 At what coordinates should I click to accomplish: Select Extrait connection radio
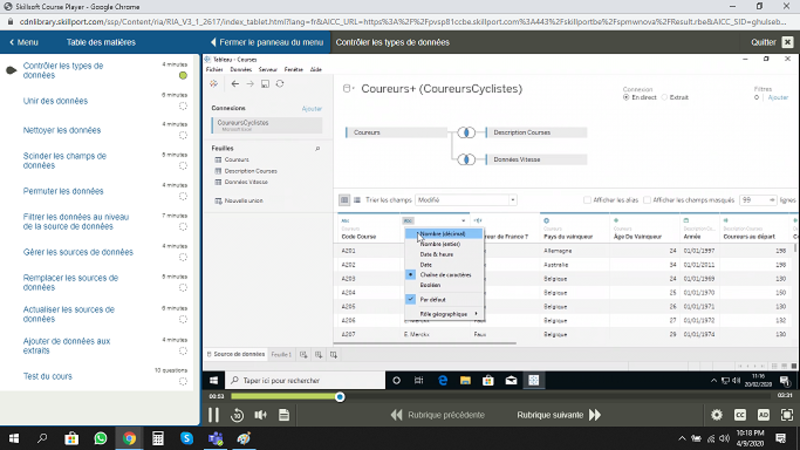point(664,97)
